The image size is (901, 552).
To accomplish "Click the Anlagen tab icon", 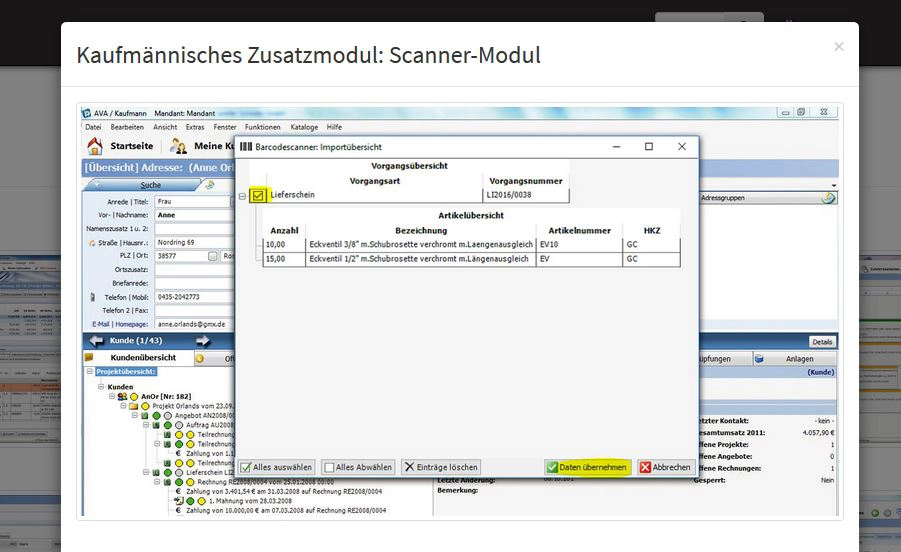I will point(760,358).
